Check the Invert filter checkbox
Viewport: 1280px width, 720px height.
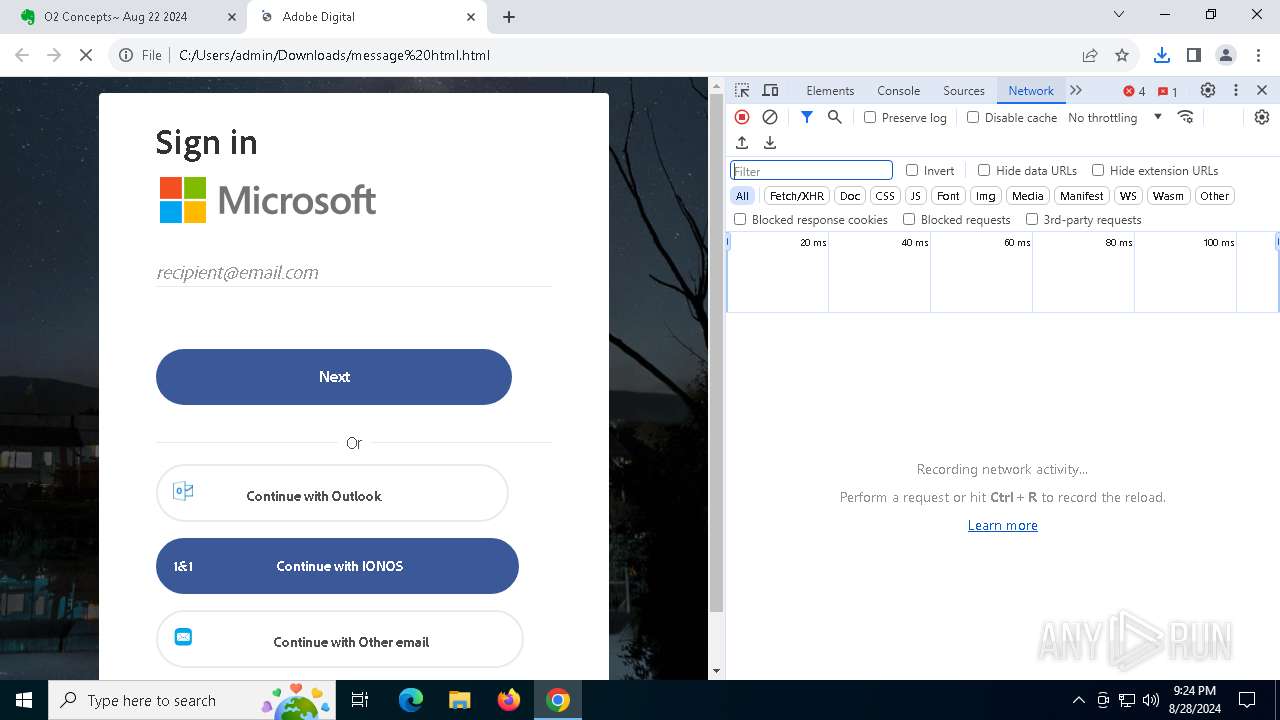912,170
